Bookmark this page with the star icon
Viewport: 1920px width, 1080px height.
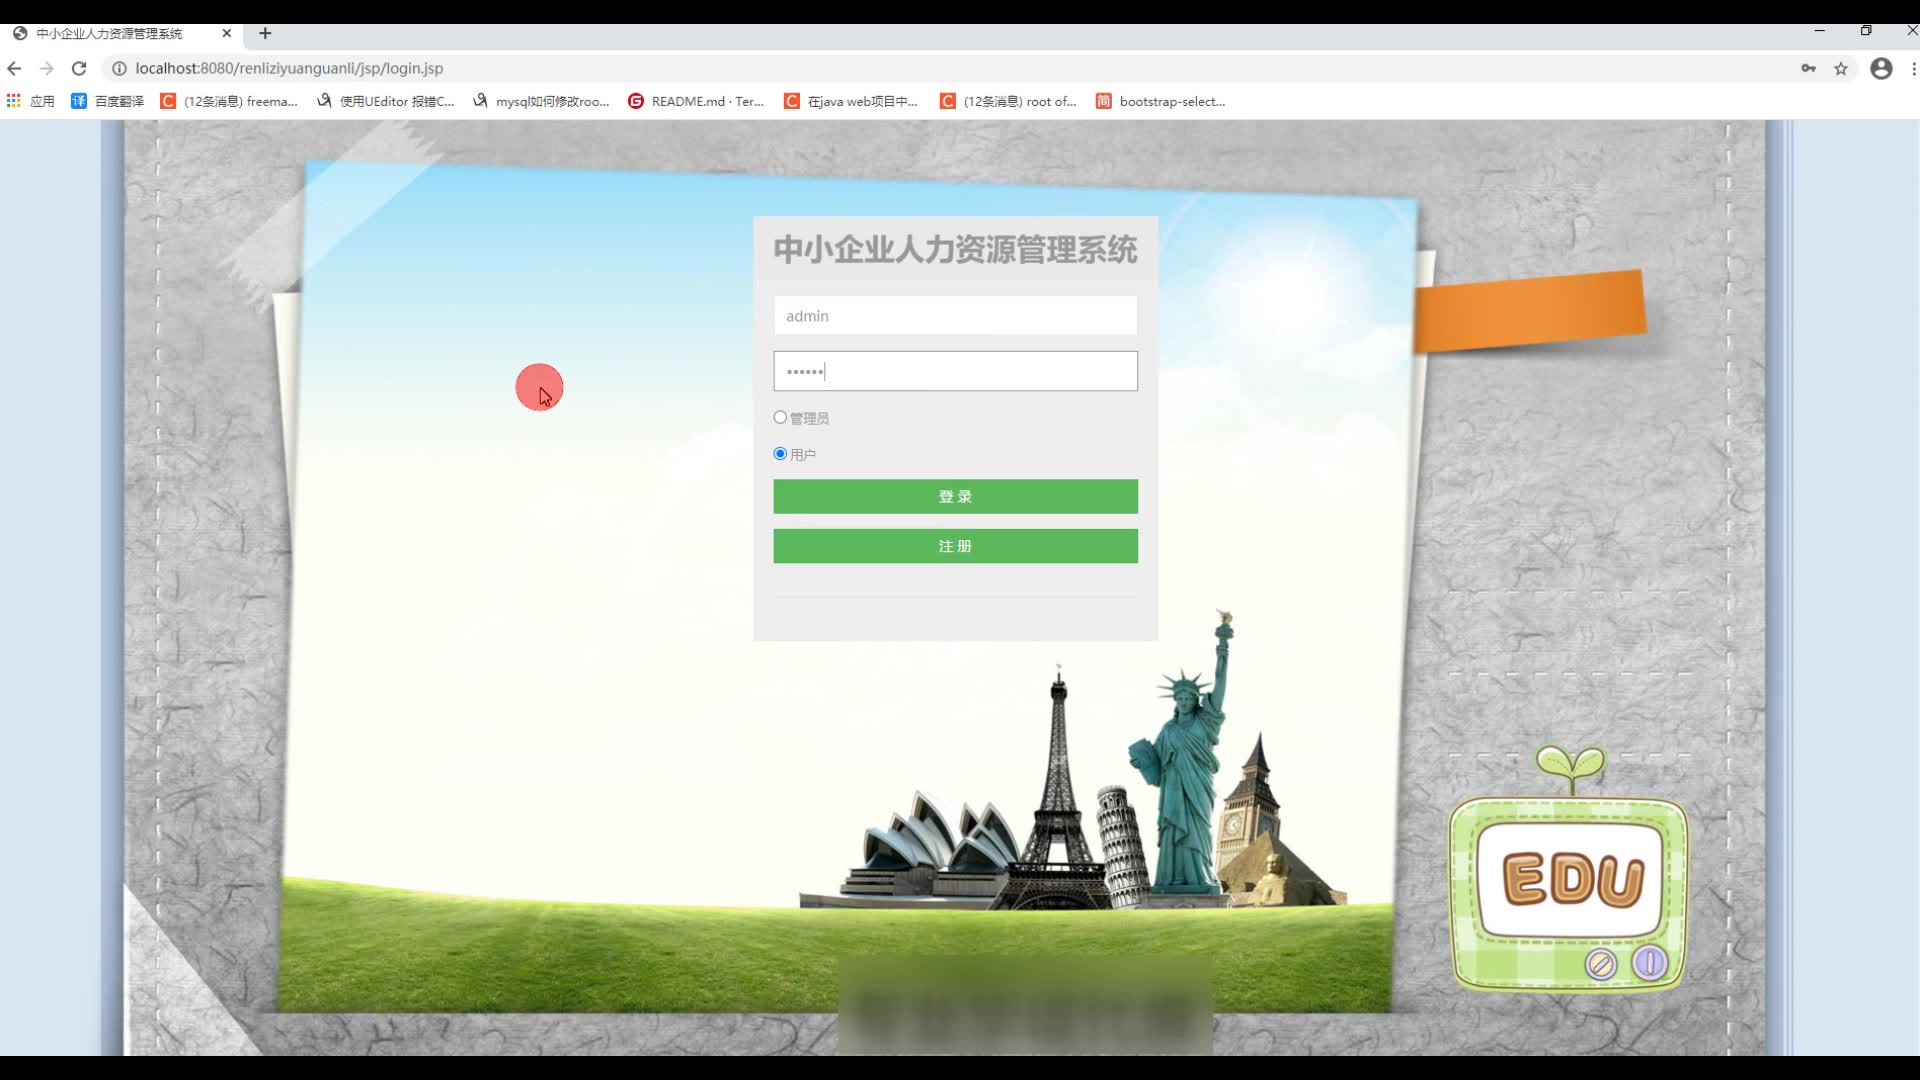tap(1841, 68)
